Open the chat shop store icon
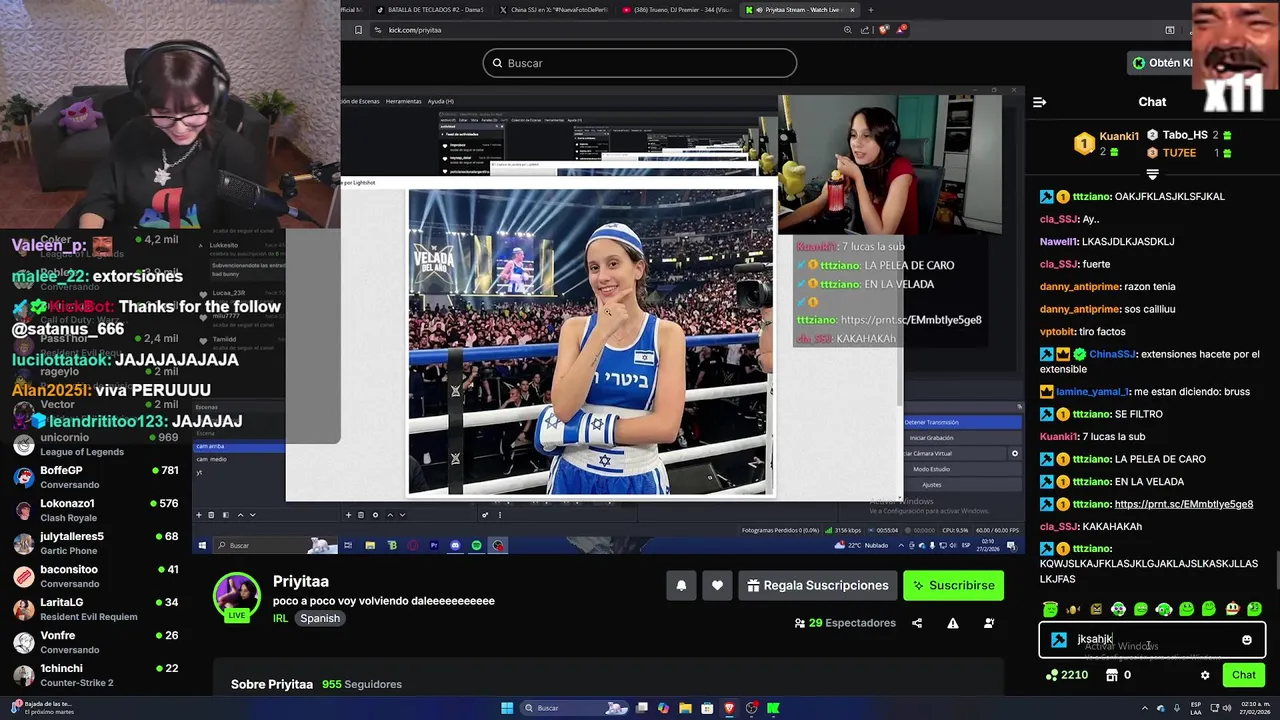Image resolution: width=1280 pixels, height=720 pixels. (1112, 675)
